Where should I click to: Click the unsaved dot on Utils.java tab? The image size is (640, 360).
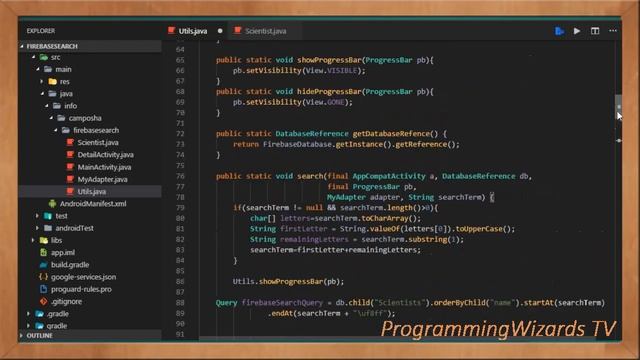click(x=220, y=31)
